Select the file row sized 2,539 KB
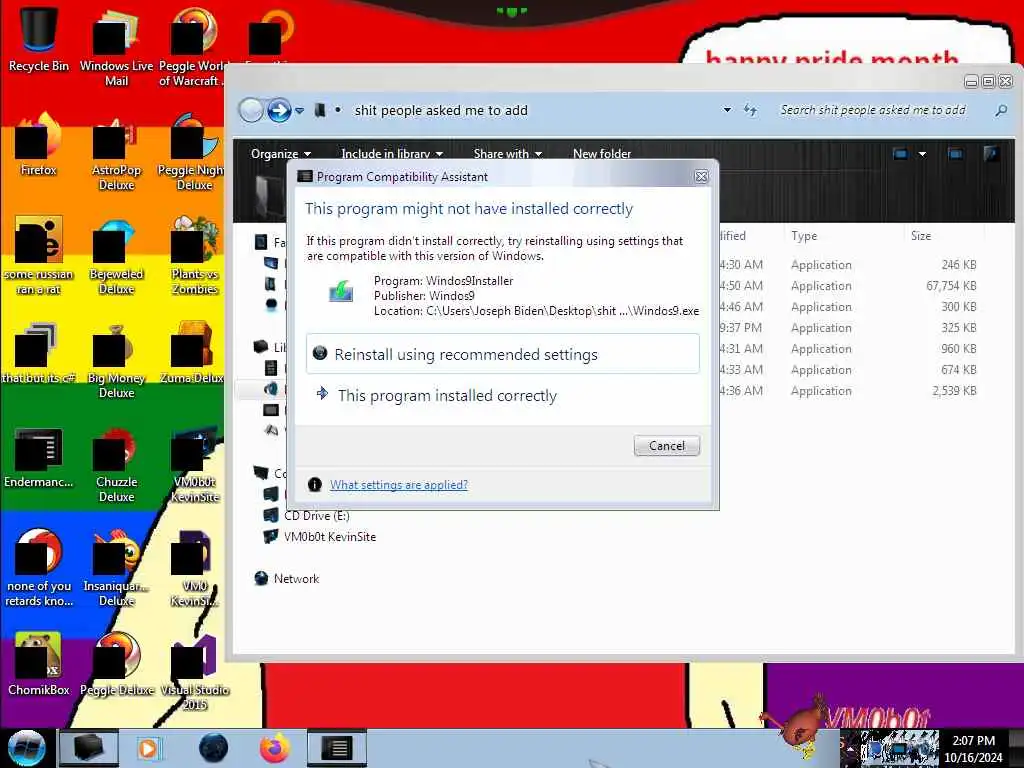 [849, 391]
